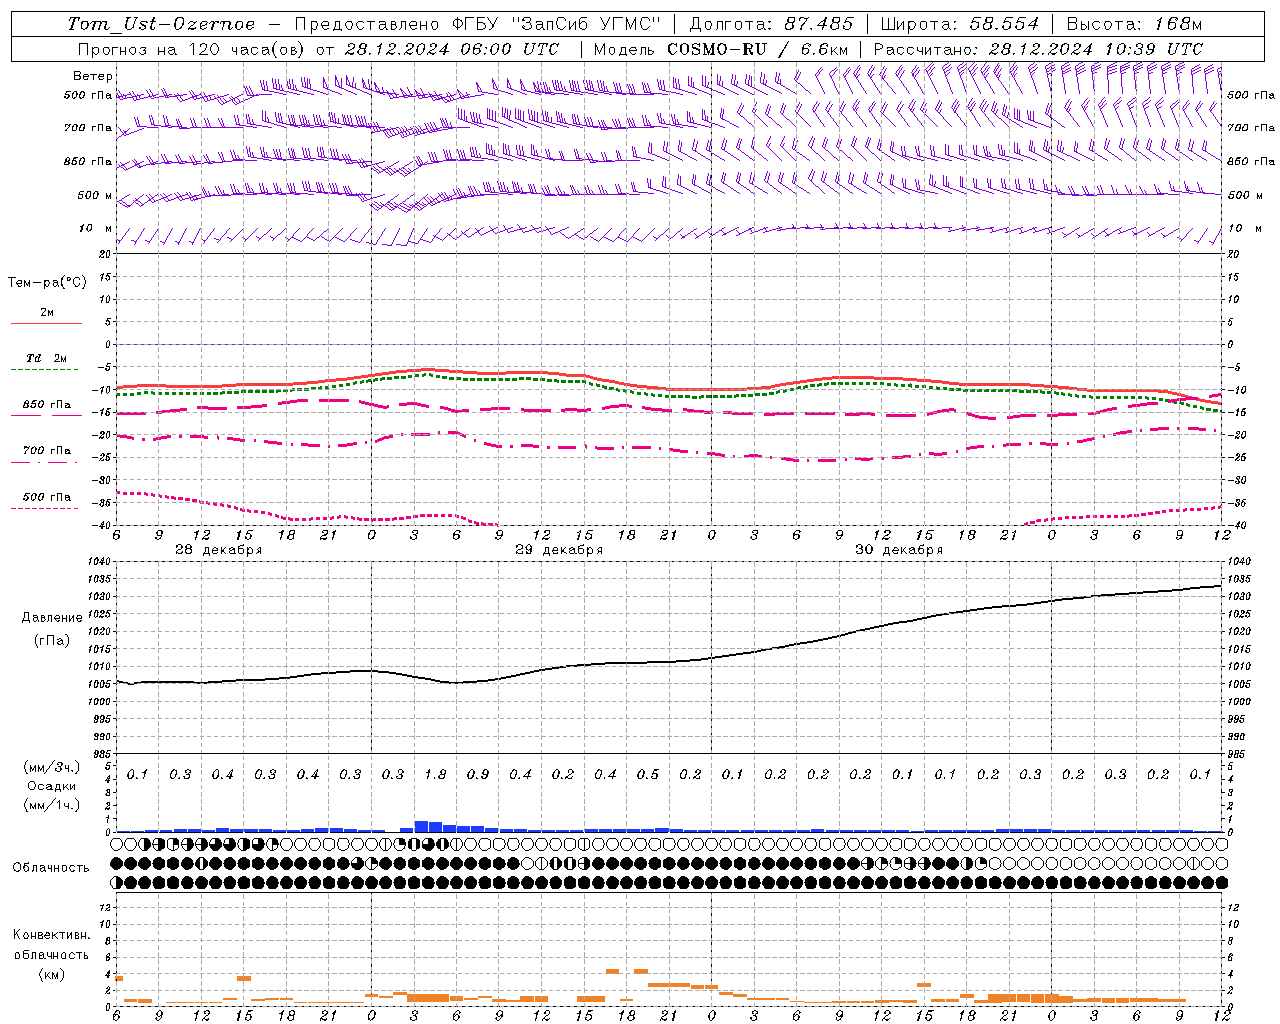Viewport: 1280px width, 1024px height.
Task: Click the "30 декабря" date label
Action: [899, 550]
